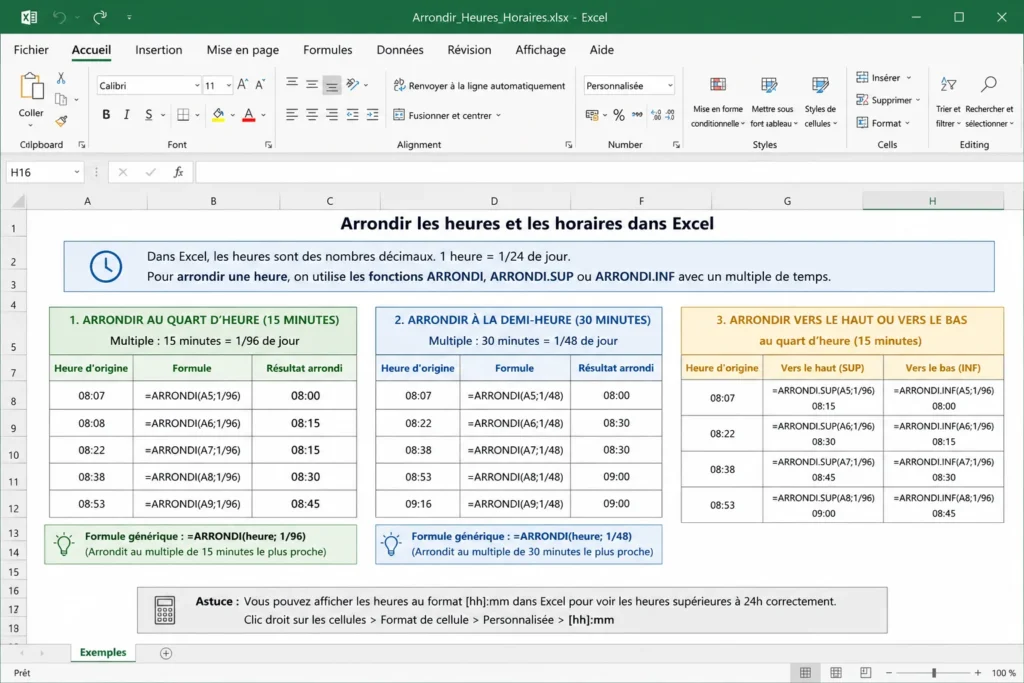1024x683 pixels.
Task: Toggle Italic formatting
Action: point(127,115)
